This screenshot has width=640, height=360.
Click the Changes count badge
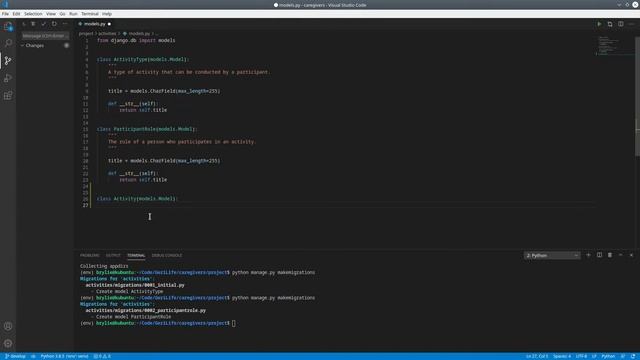point(67,46)
